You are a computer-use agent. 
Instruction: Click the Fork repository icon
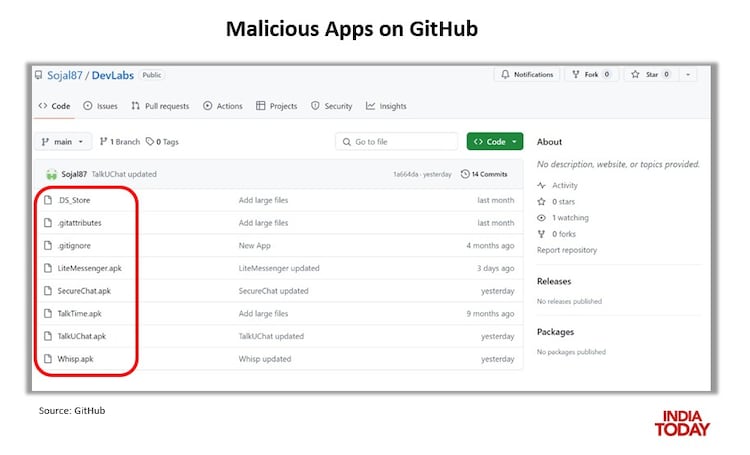click(x=574, y=75)
